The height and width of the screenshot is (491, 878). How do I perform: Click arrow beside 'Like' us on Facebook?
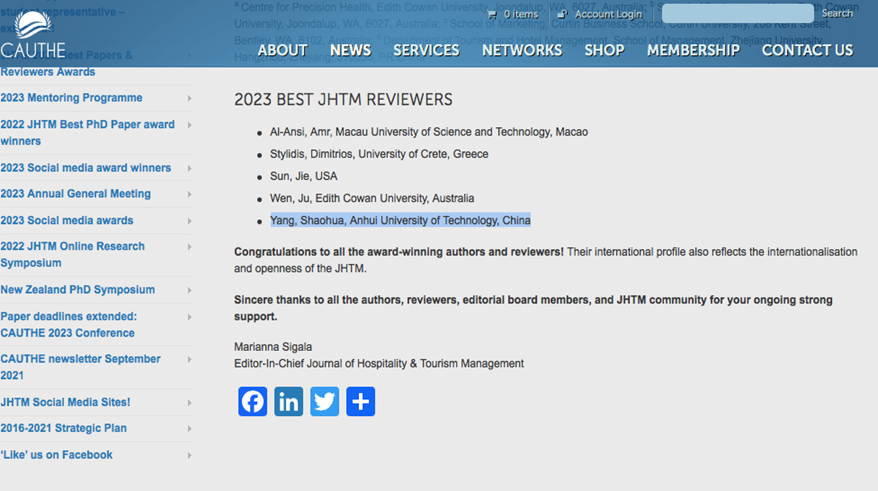[x=189, y=456]
